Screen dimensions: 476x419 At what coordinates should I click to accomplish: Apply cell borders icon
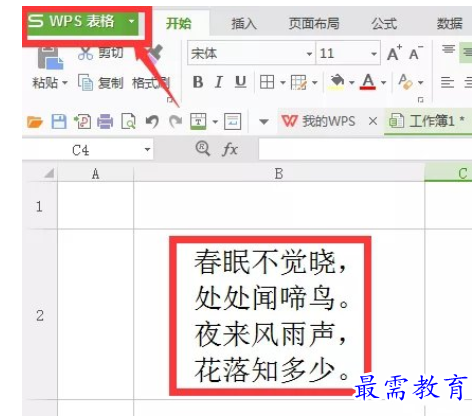tap(267, 82)
